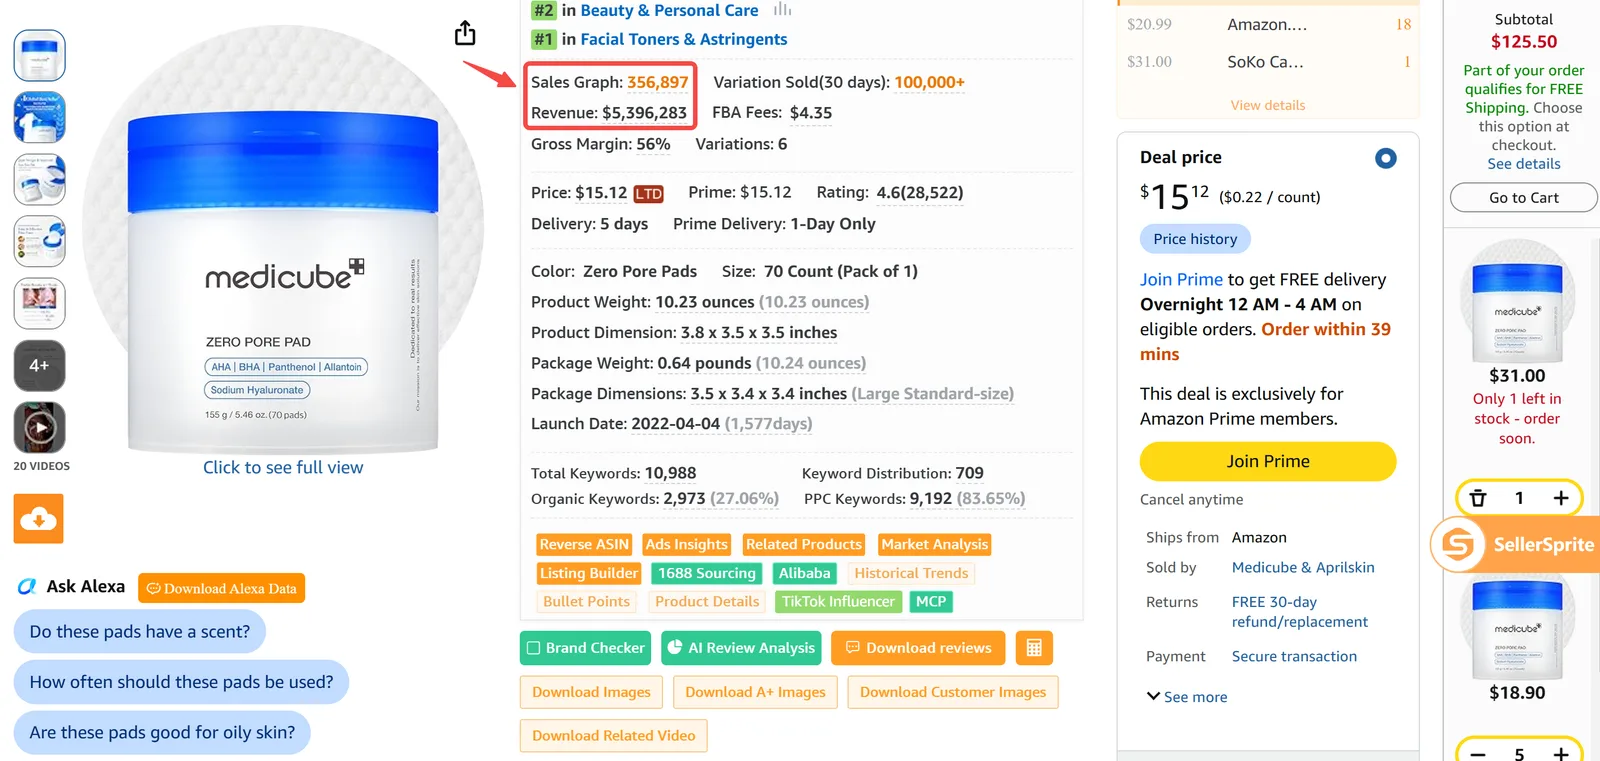This screenshot has width=1600, height=761.
Task: Open the Reverse ASIN tab
Action: (x=584, y=544)
